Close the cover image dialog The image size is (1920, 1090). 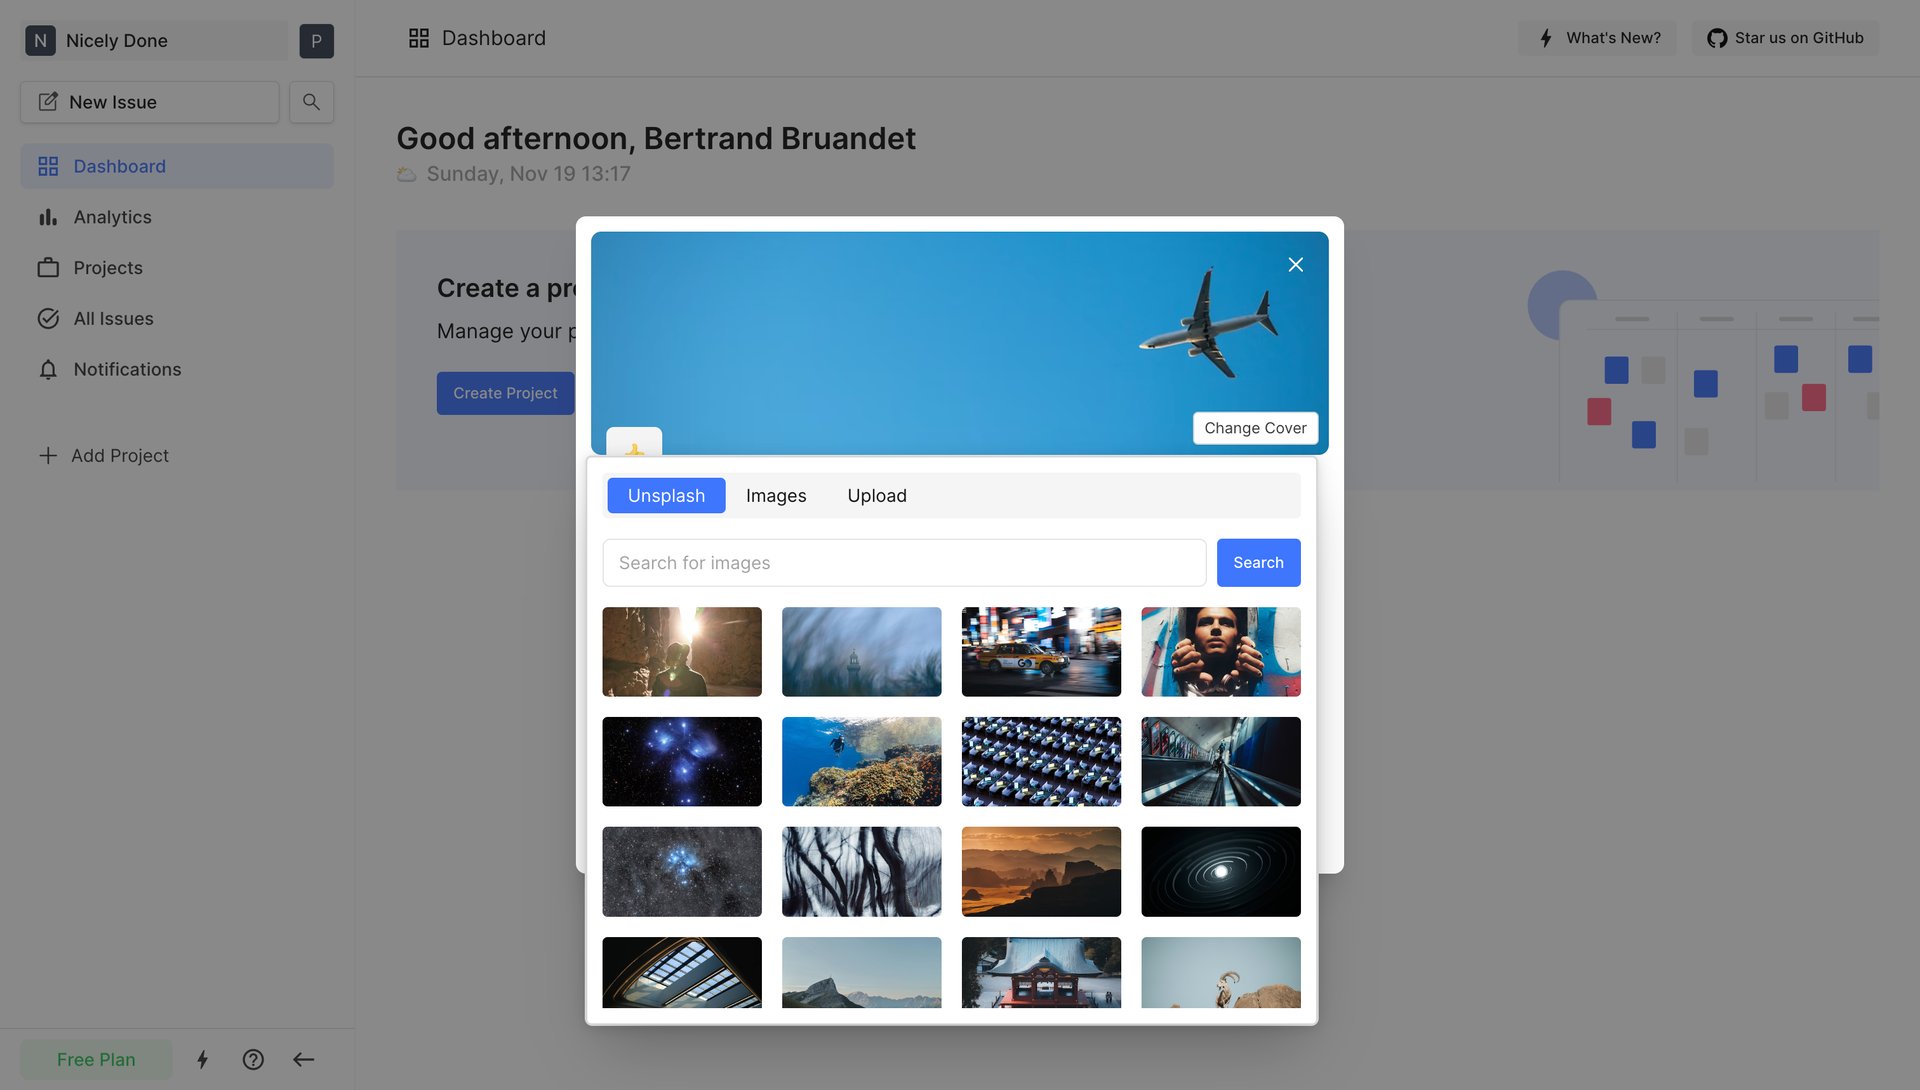[1295, 265]
